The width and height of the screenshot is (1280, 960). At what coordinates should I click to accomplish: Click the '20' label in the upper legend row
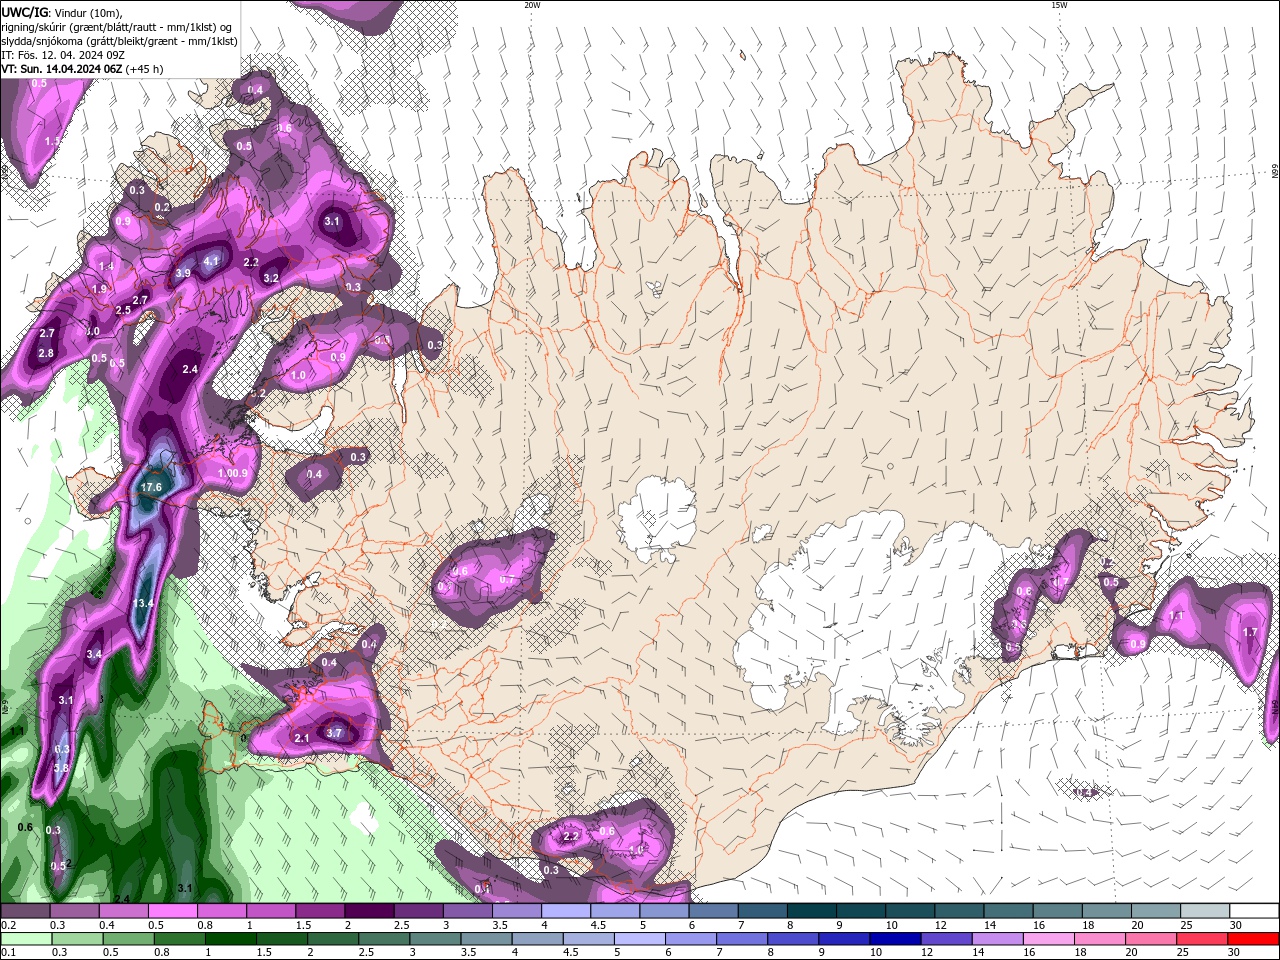(1138, 925)
